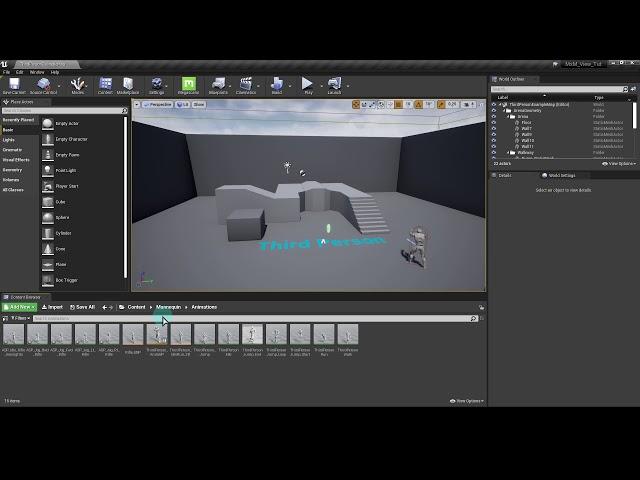Click the search magnifier in Content Browser
640x480 pixels.
coord(473,318)
